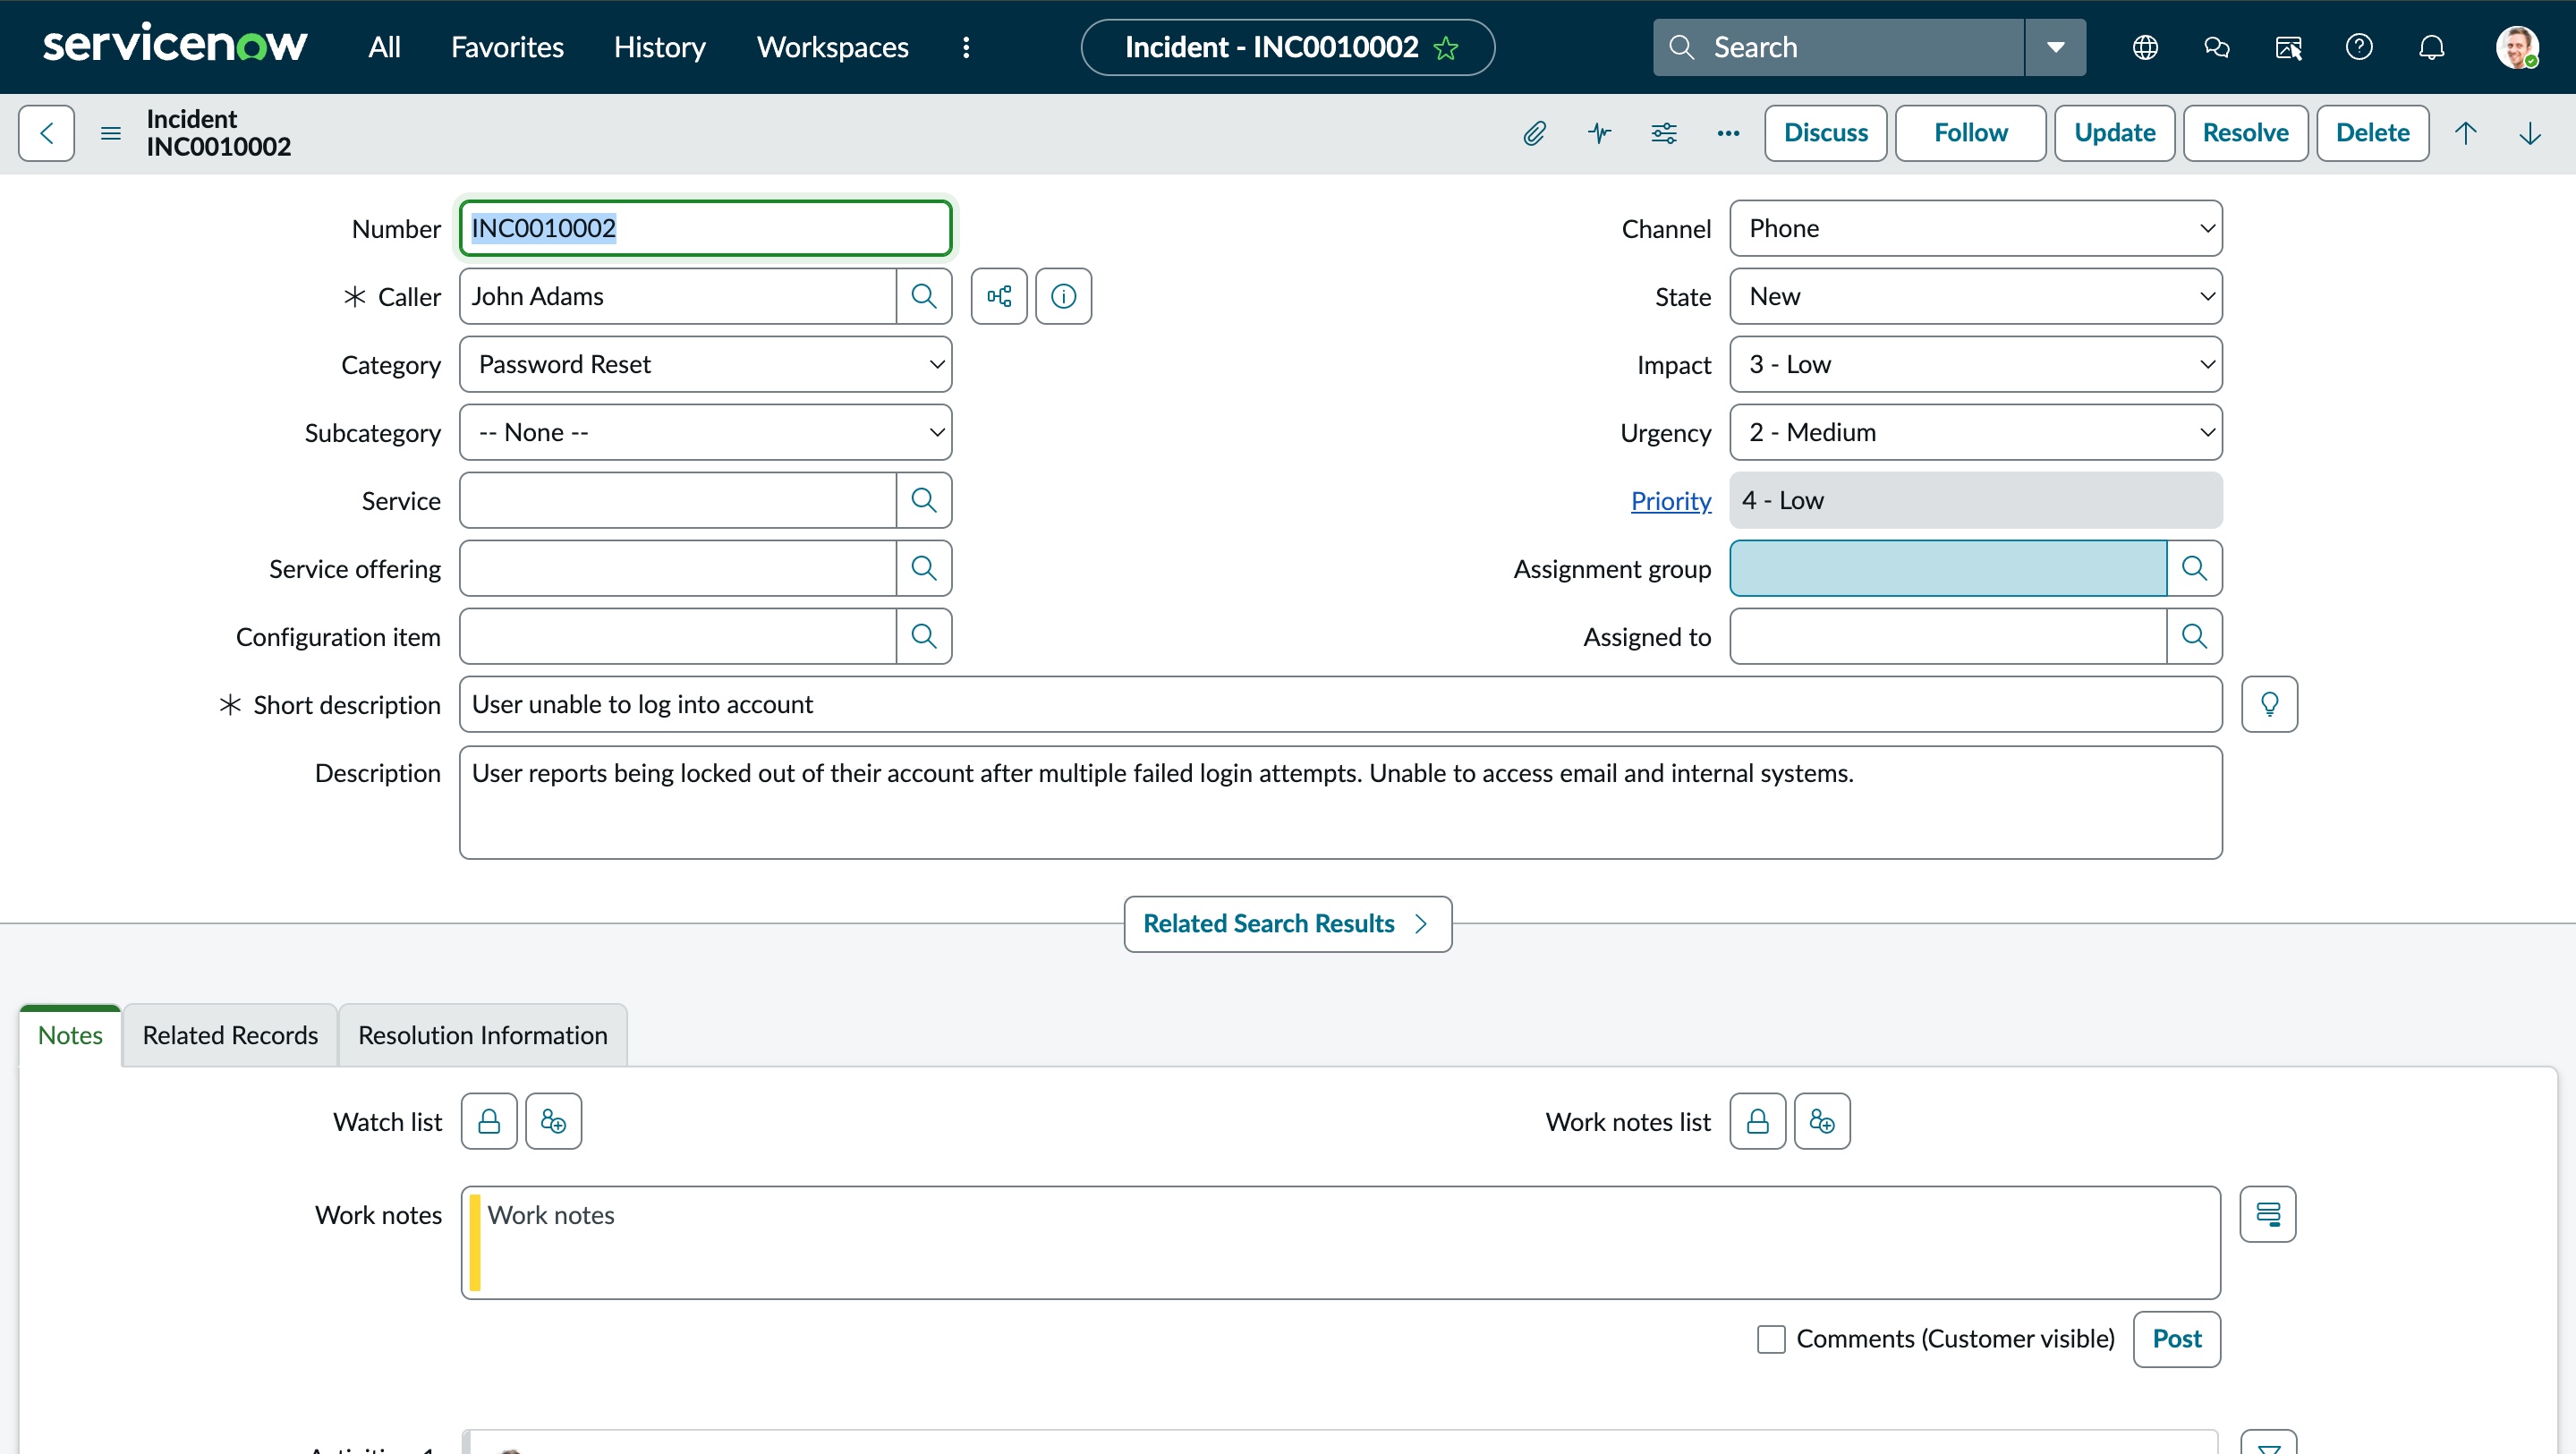Open the Urgency dropdown

[x=1975, y=432]
